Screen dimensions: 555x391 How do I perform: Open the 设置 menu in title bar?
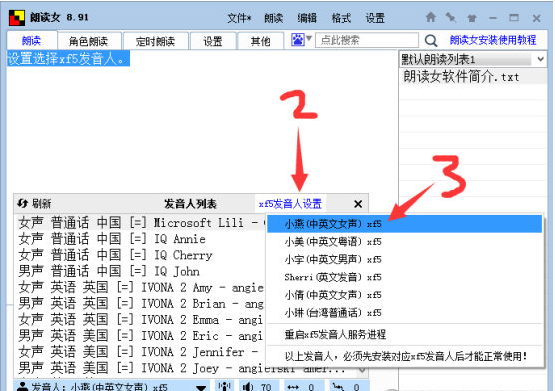tap(375, 18)
